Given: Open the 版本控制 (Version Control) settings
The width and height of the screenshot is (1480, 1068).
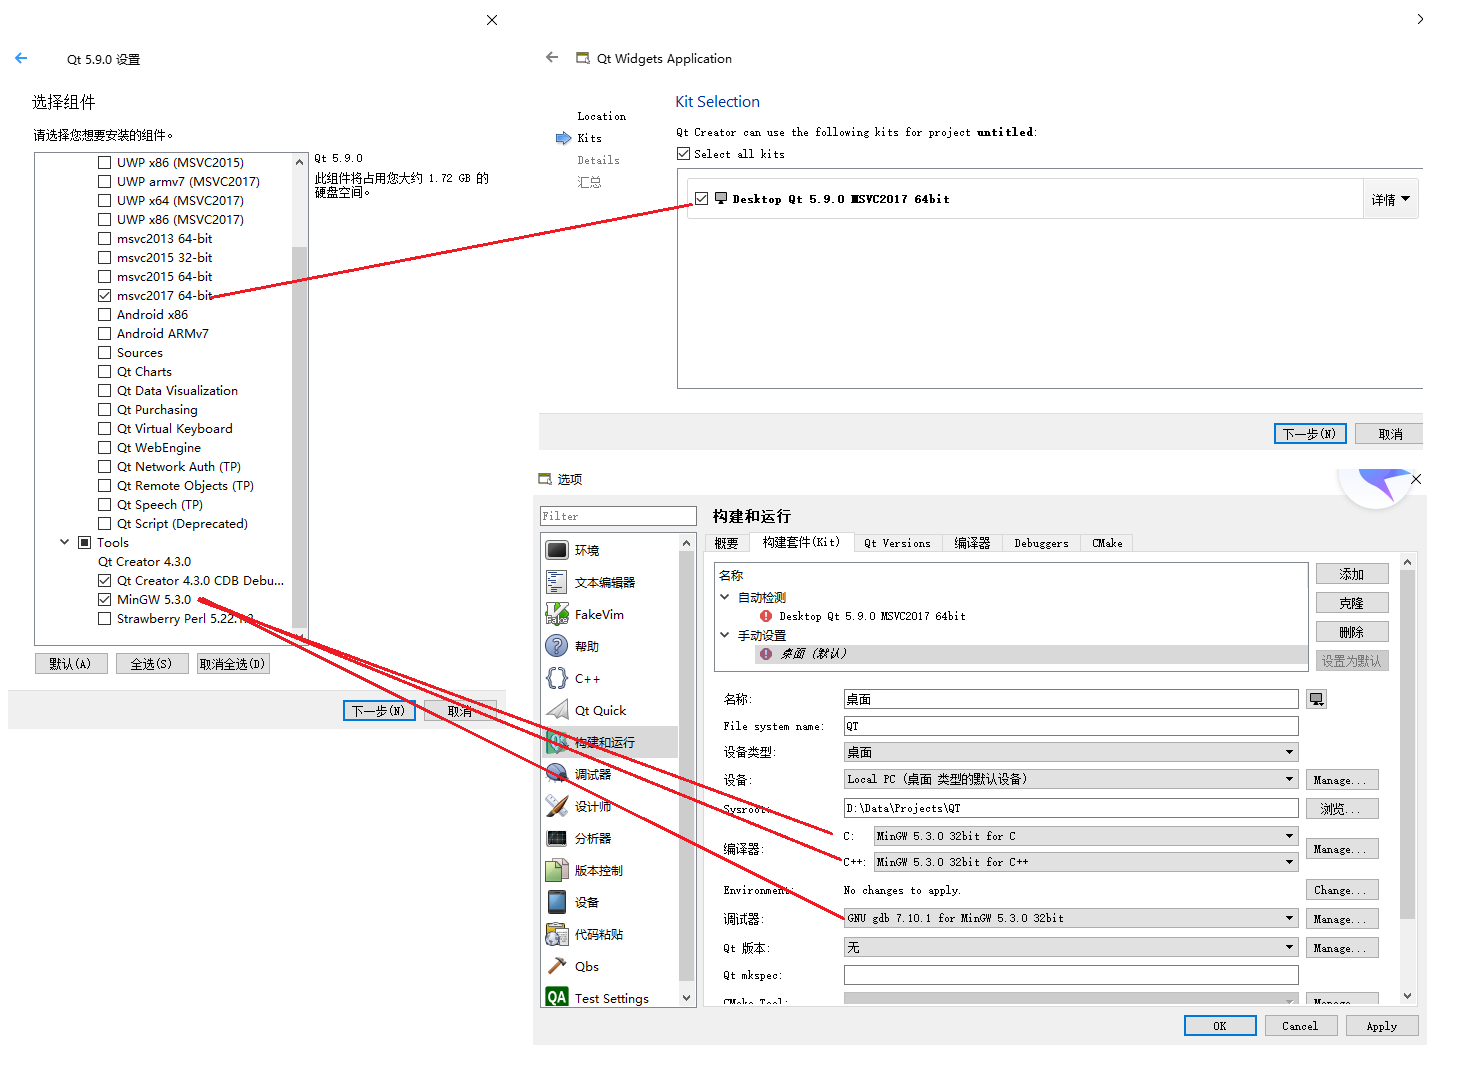Looking at the screenshot, I should 598,869.
